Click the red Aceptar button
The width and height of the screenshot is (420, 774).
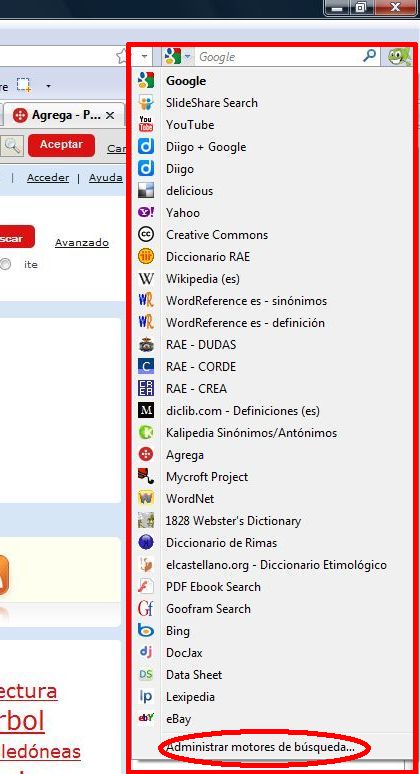61,145
